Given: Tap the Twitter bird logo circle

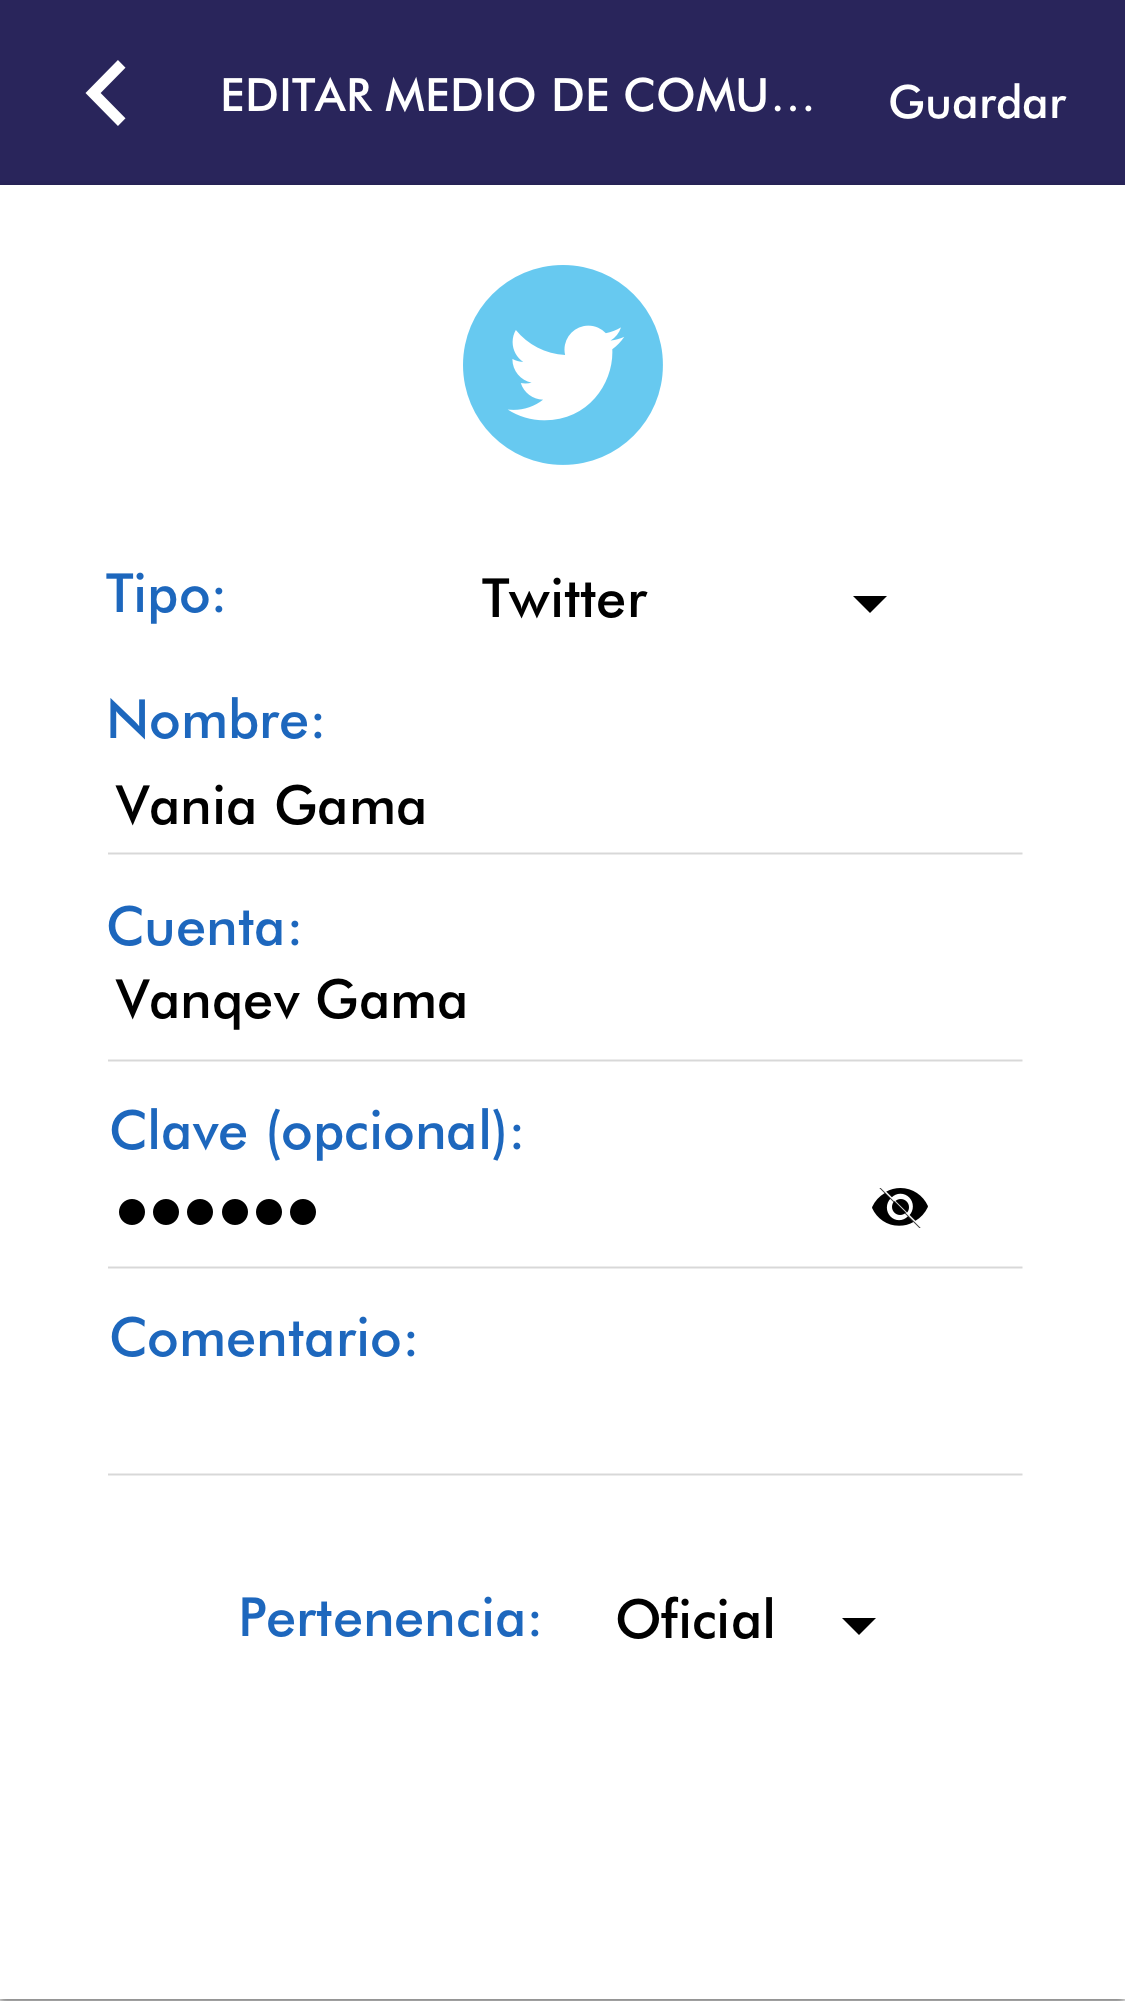Looking at the screenshot, I should pos(563,365).
